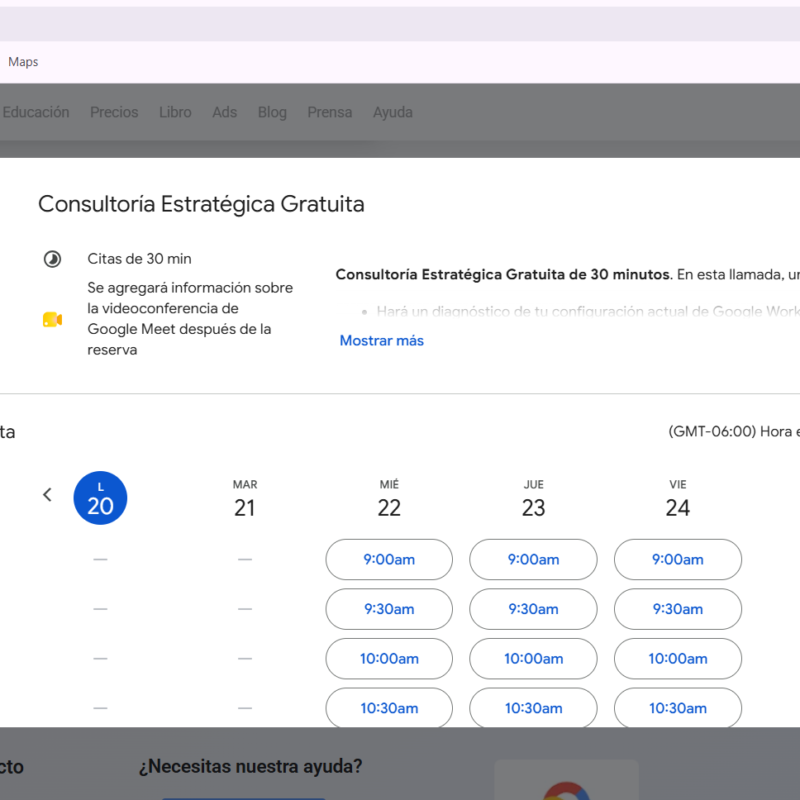
Task: Book 9:00am slot on Friday 24
Action: click(678, 560)
